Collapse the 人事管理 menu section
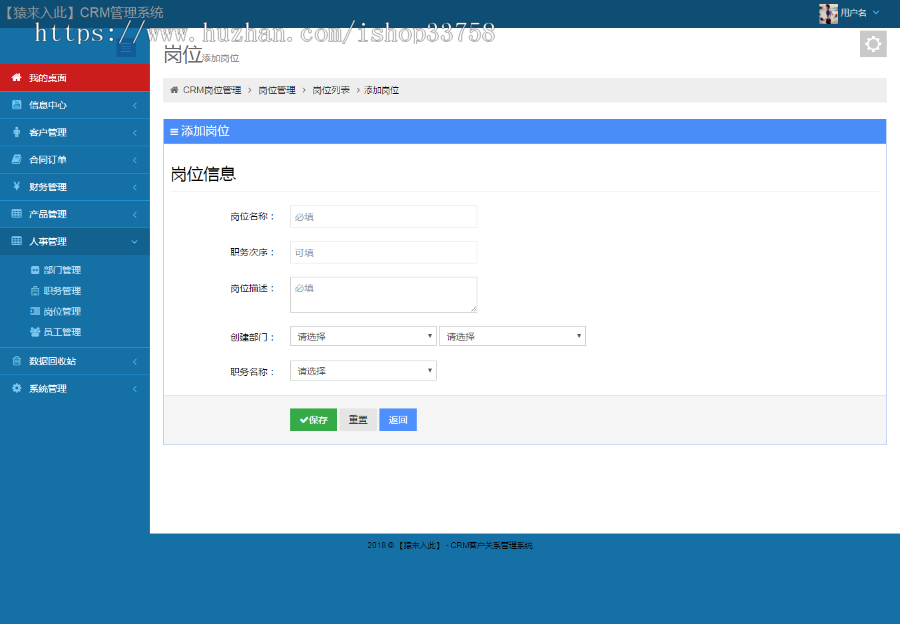 [60, 241]
